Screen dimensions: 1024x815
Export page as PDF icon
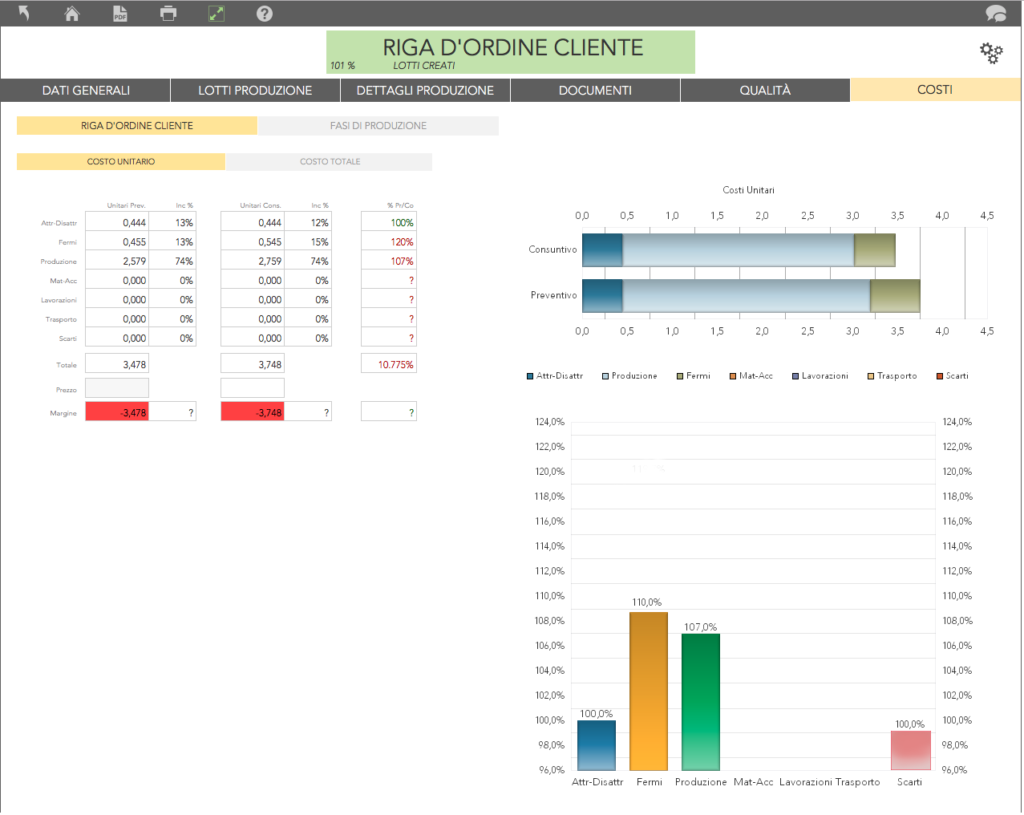click(x=120, y=13)
